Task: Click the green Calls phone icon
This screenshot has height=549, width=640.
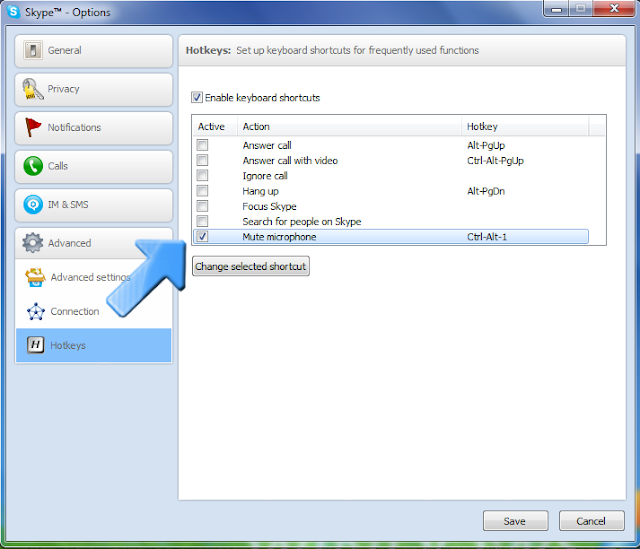Action: point(33,166)
